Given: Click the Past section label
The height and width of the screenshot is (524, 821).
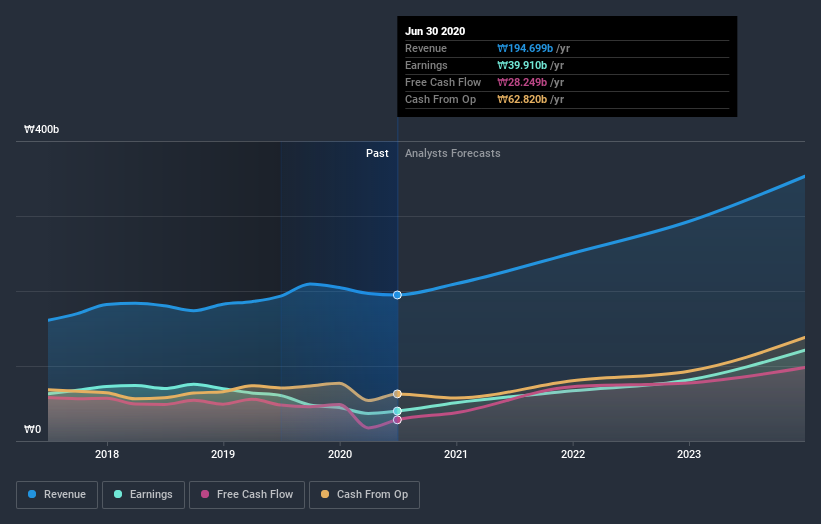Looking at the screenshot, I should (x=377, y=153).
